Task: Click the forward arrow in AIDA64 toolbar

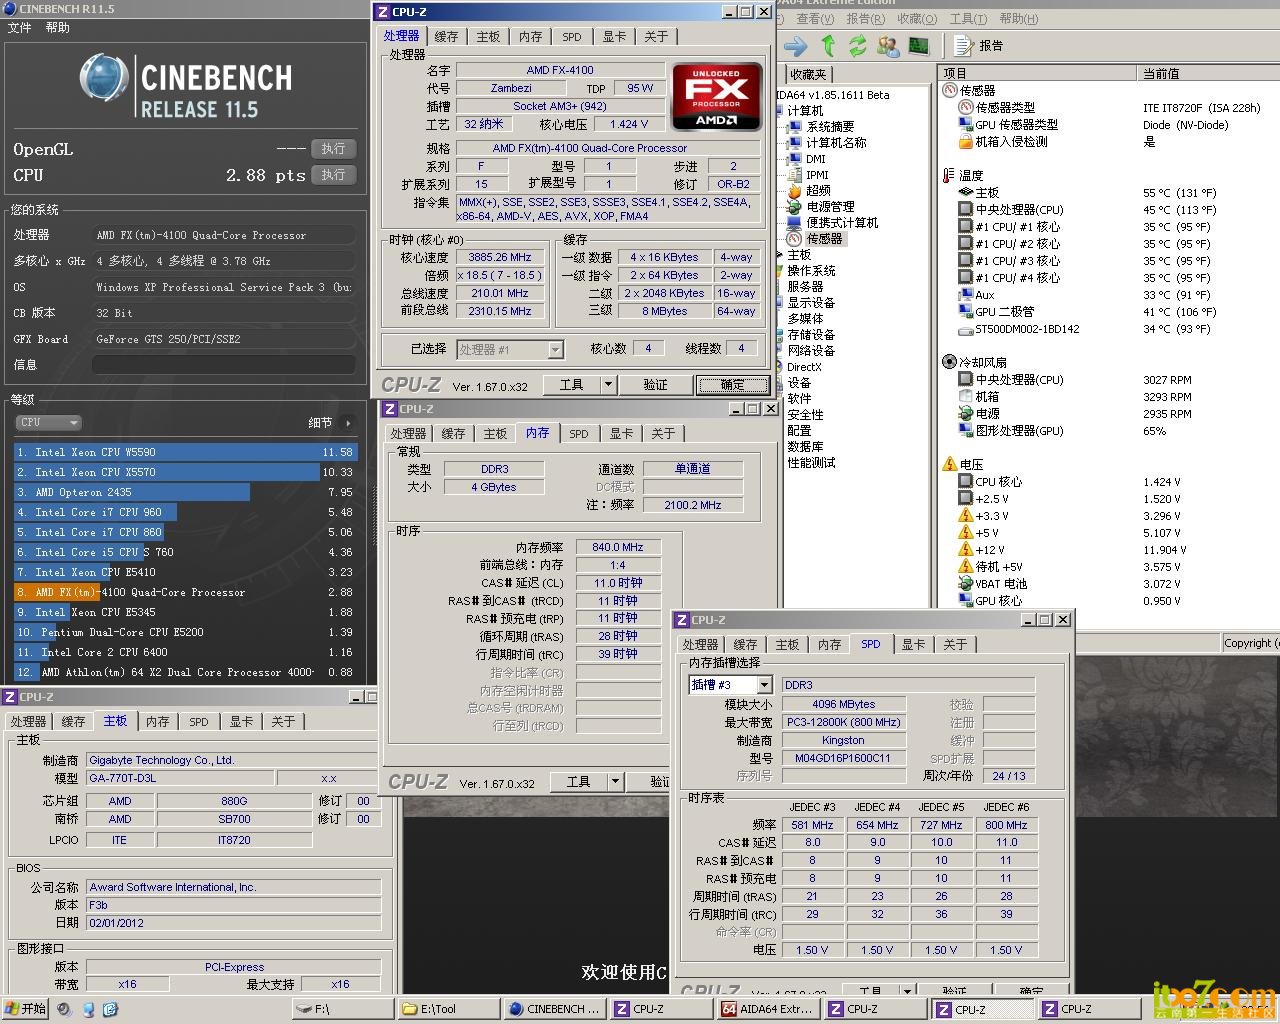Action: coord(796,46)
